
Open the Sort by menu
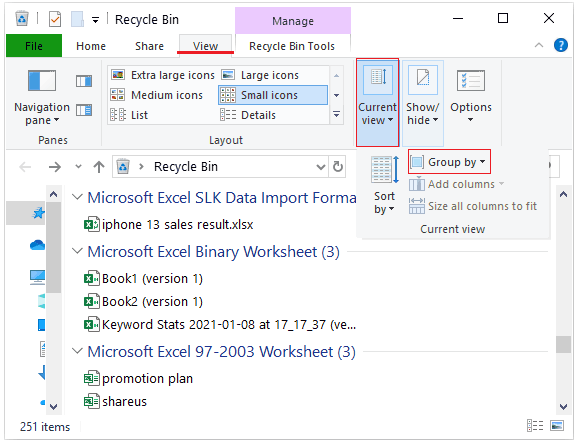(384, 185)
